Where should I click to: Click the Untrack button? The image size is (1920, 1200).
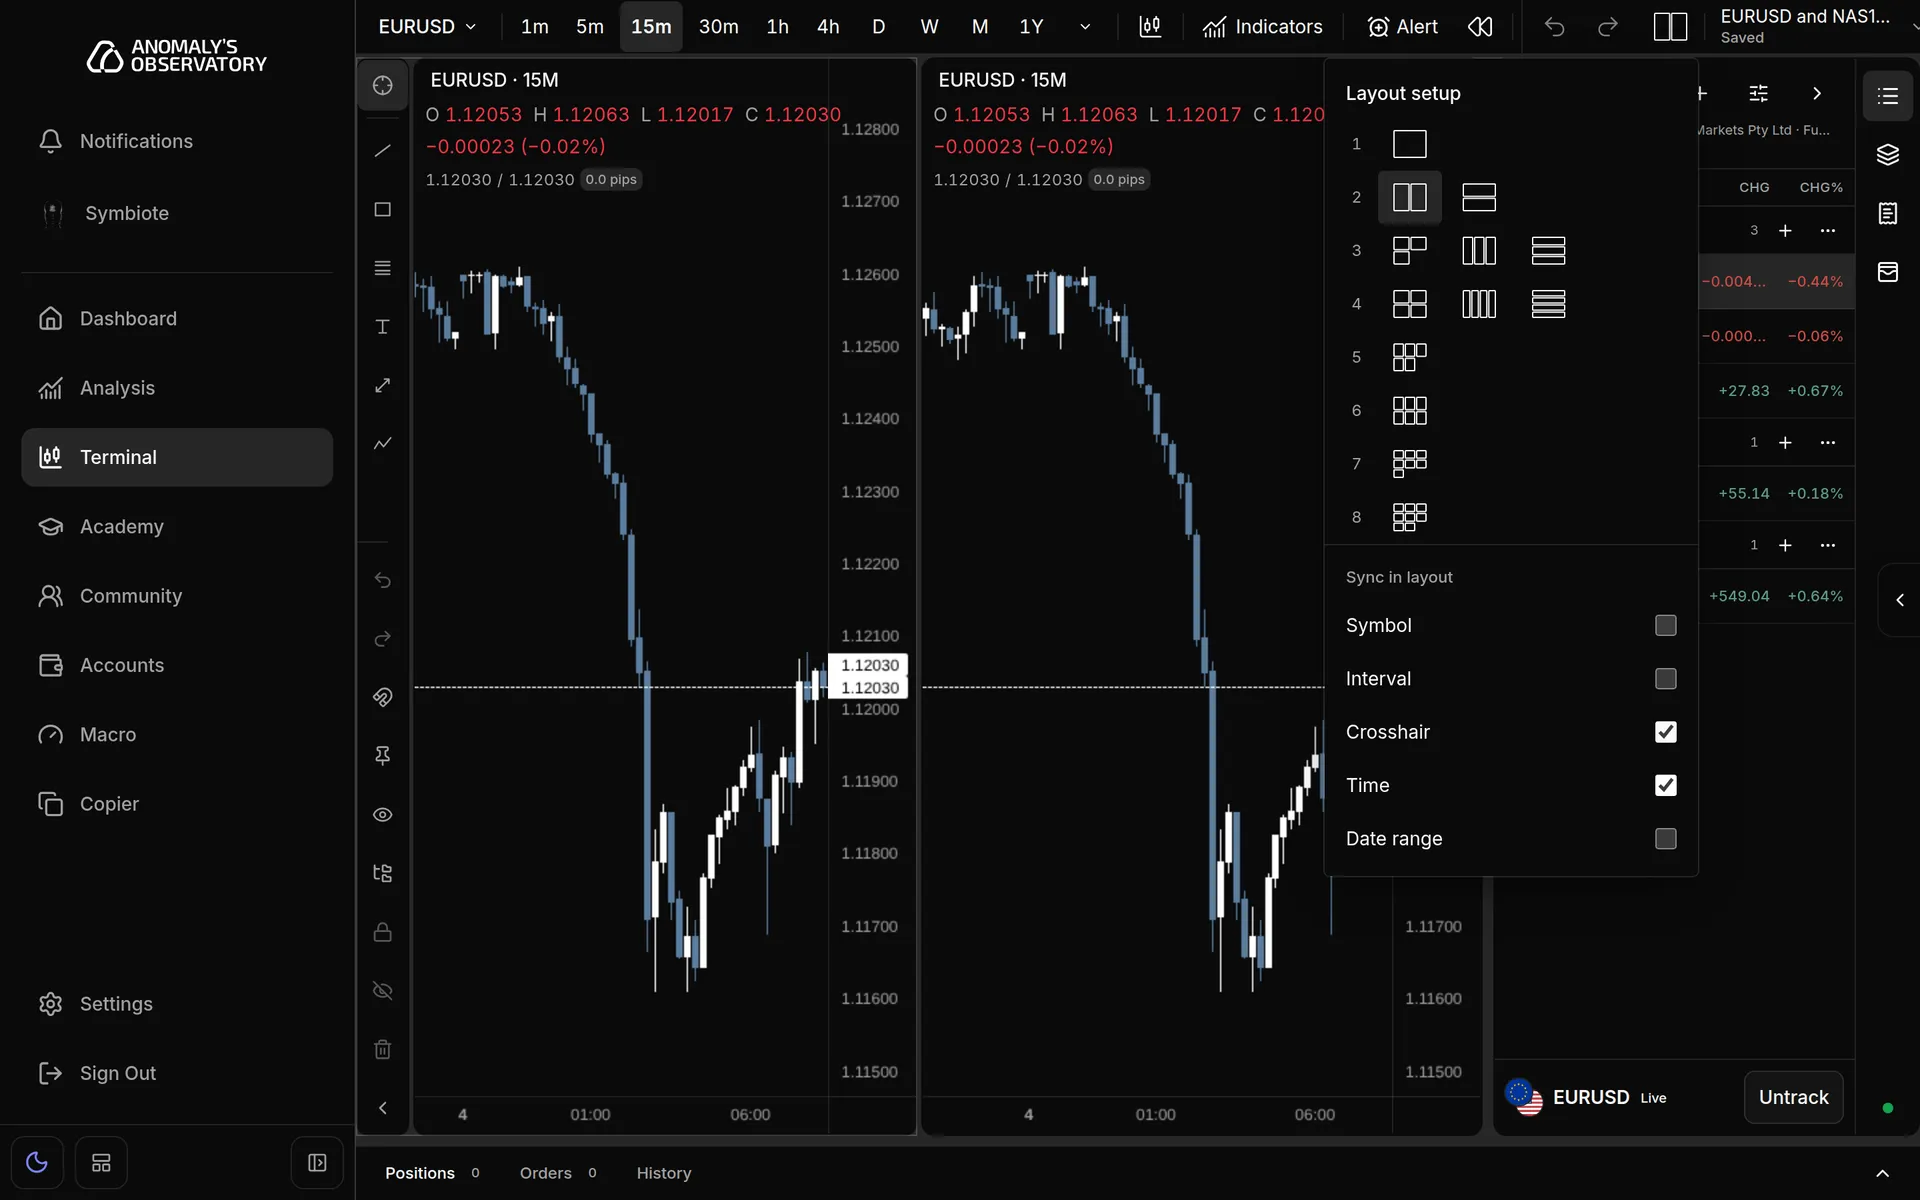click(x=1793, y=1097)
